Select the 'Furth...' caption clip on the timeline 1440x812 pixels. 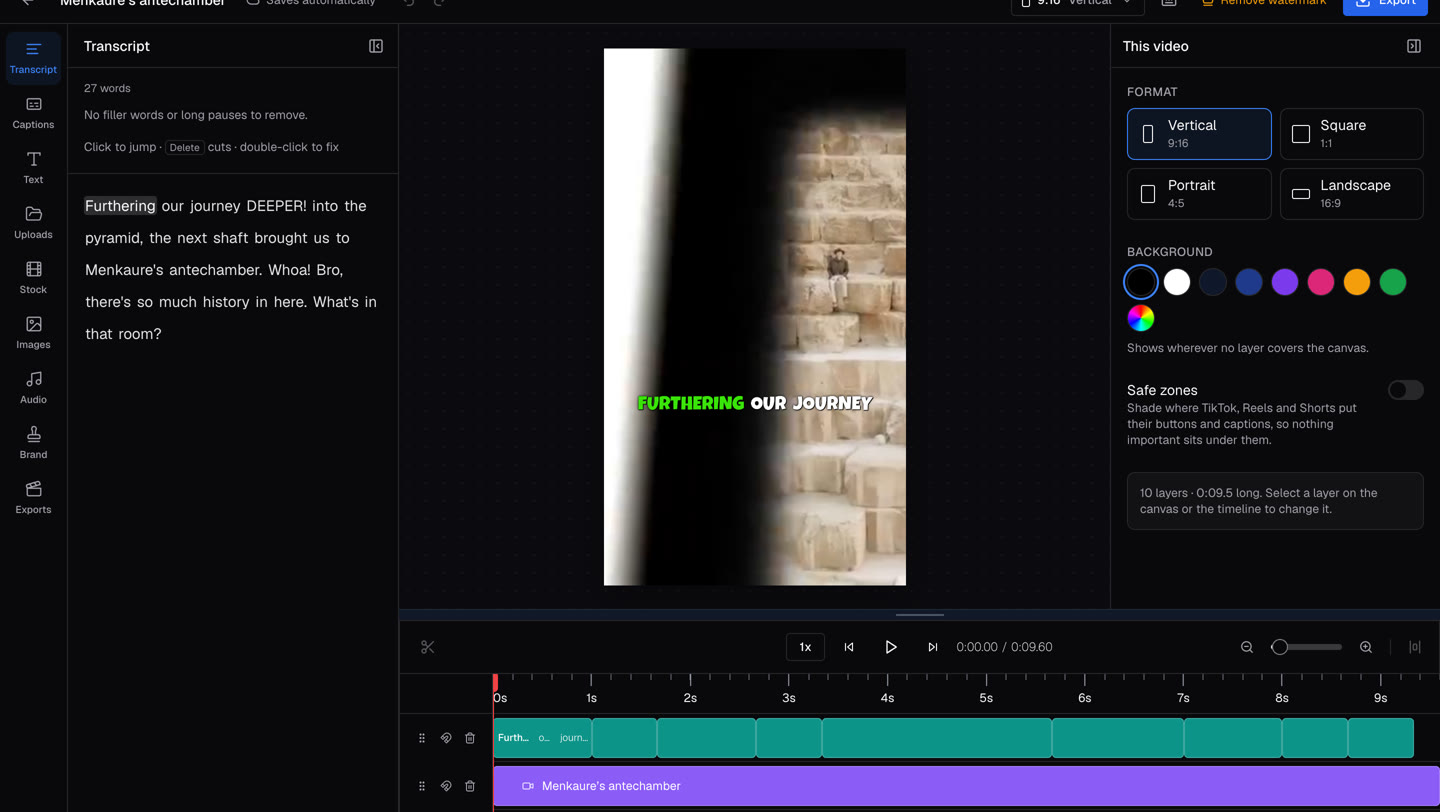(542, 738)
